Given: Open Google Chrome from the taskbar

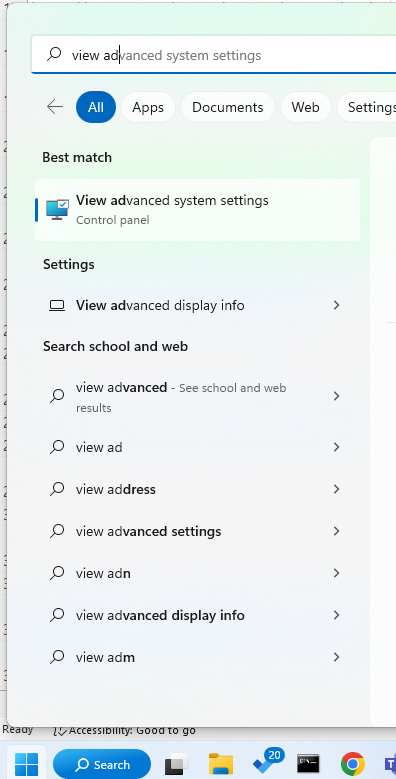Looking at the screenshot, I should point(353,764).
